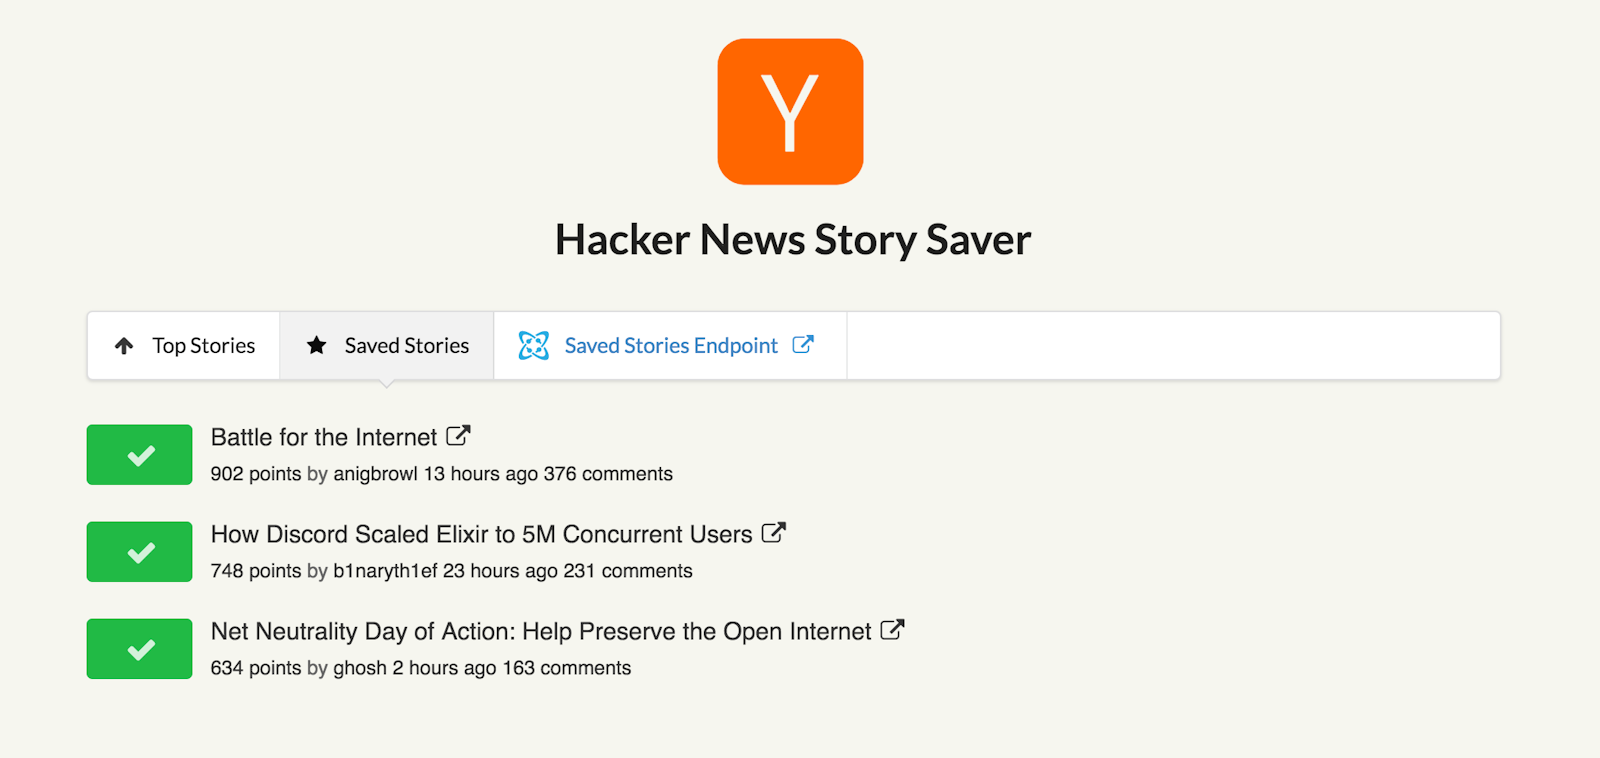Open How Discord Scaled Elixir story title

481,534
